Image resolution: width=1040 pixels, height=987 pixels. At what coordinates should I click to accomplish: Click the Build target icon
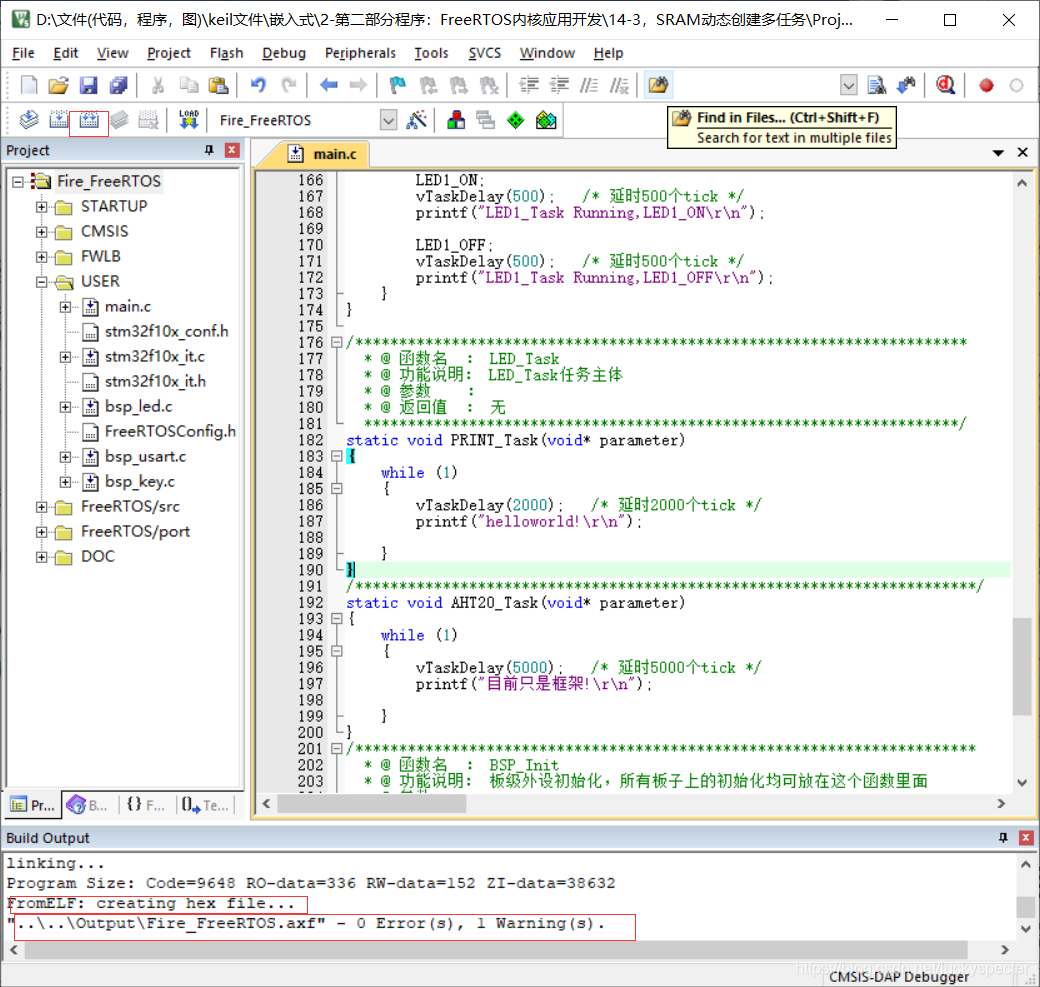click(59, 120)
